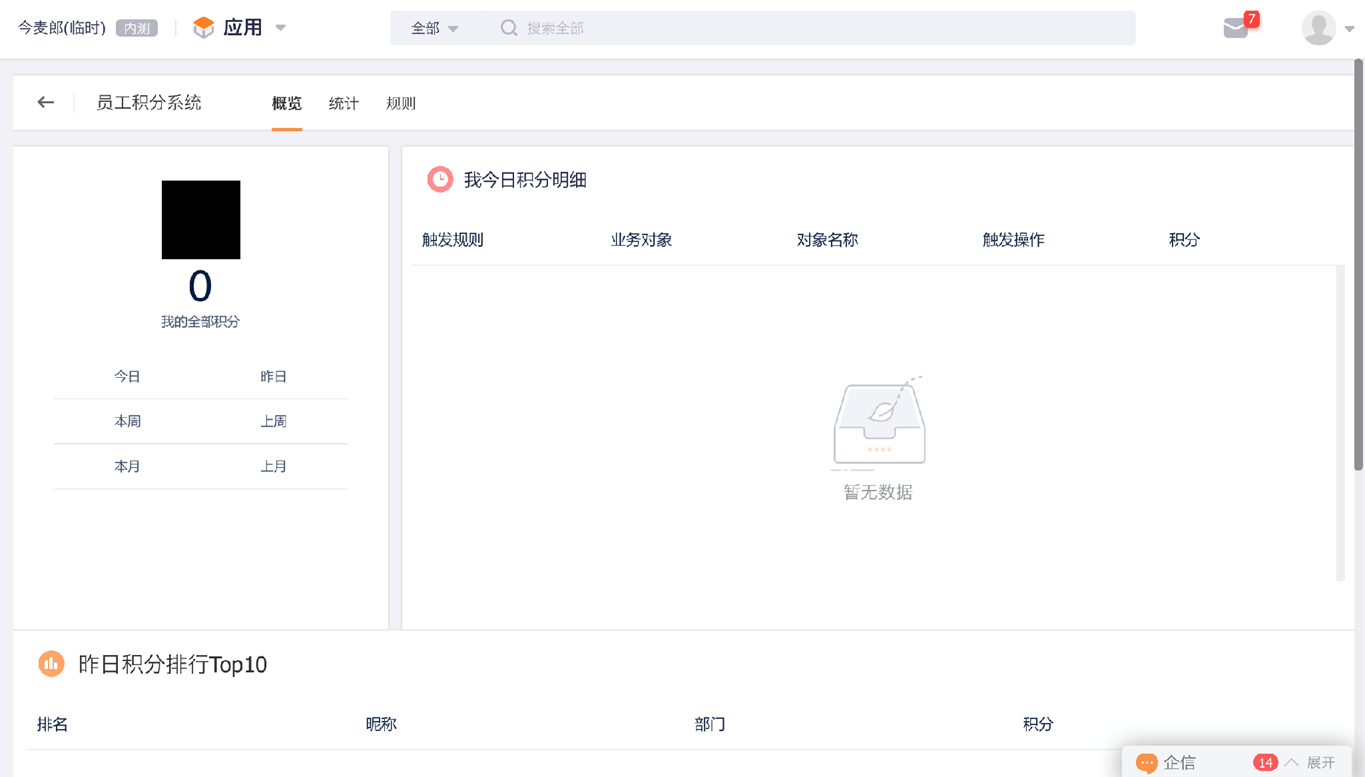Image resolution: width=1365 pixels, height=777 pixels.
Task: Click 积分 header in Top10 ranking table
Action: pos(1038,724)
